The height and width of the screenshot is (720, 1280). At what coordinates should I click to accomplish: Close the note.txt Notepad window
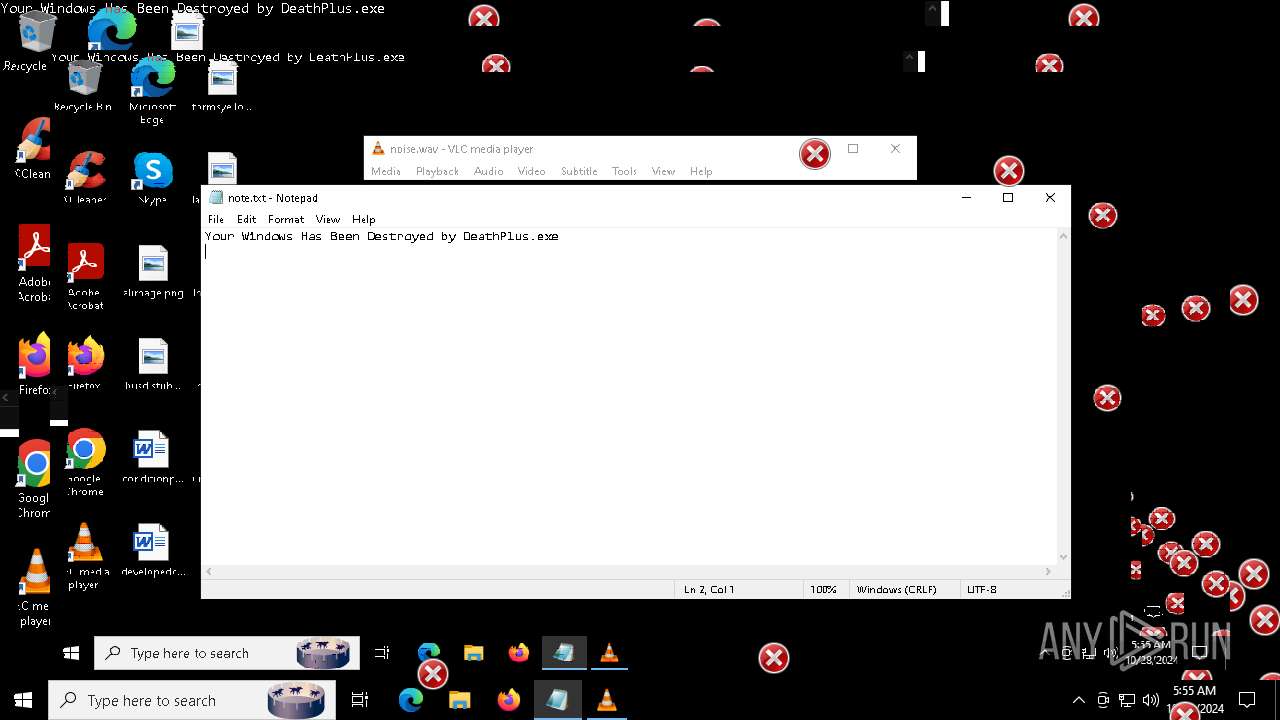(1050, 198)
